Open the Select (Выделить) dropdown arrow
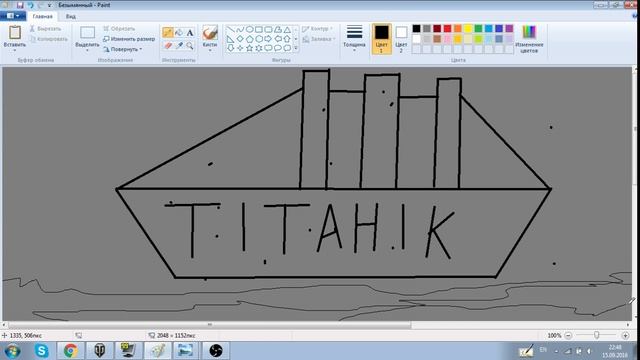 87,50
